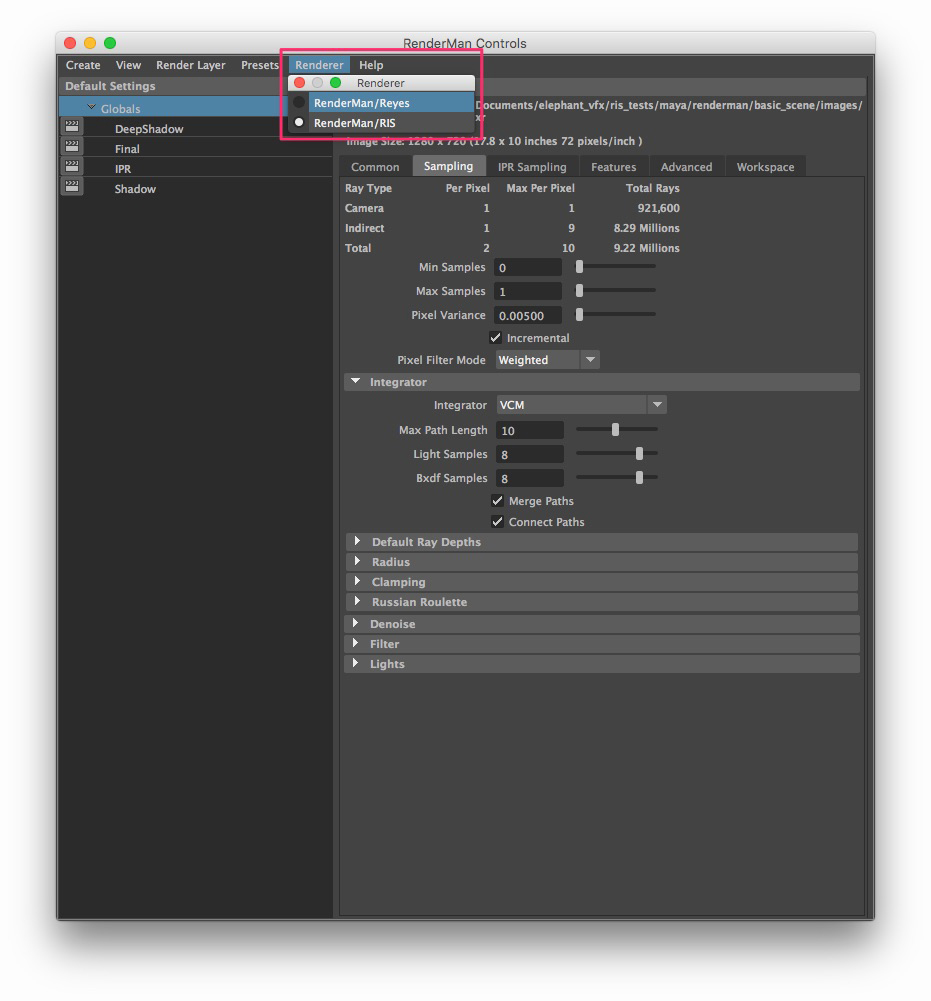Expand the Radius section

click(358, 562)
